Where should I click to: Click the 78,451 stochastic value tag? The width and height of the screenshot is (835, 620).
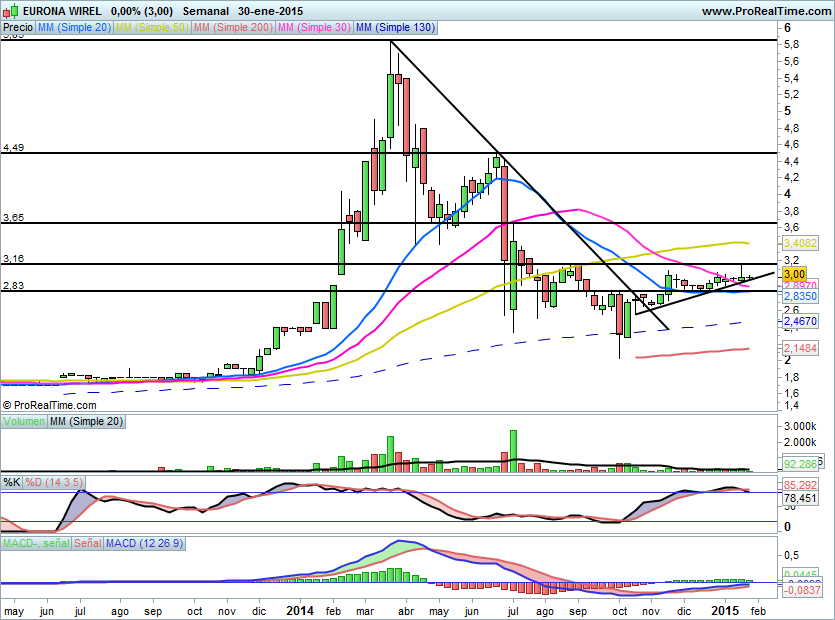(x=800, y=498)
